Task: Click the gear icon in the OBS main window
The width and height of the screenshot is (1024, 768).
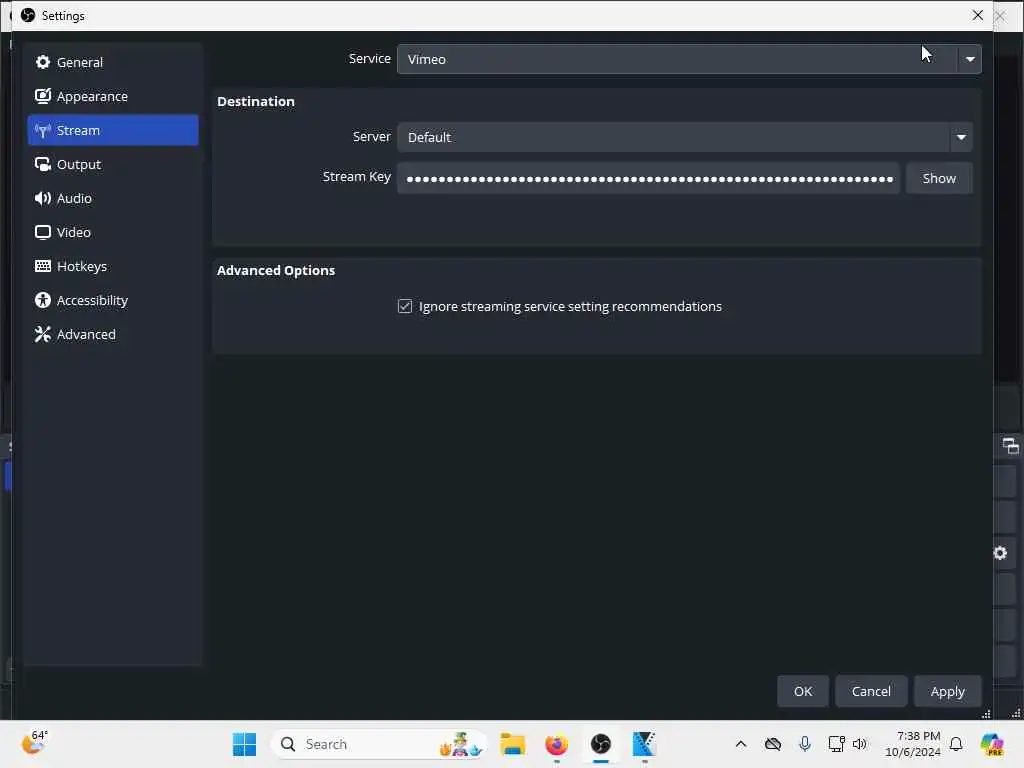Action: click(x=1000, y=553)
